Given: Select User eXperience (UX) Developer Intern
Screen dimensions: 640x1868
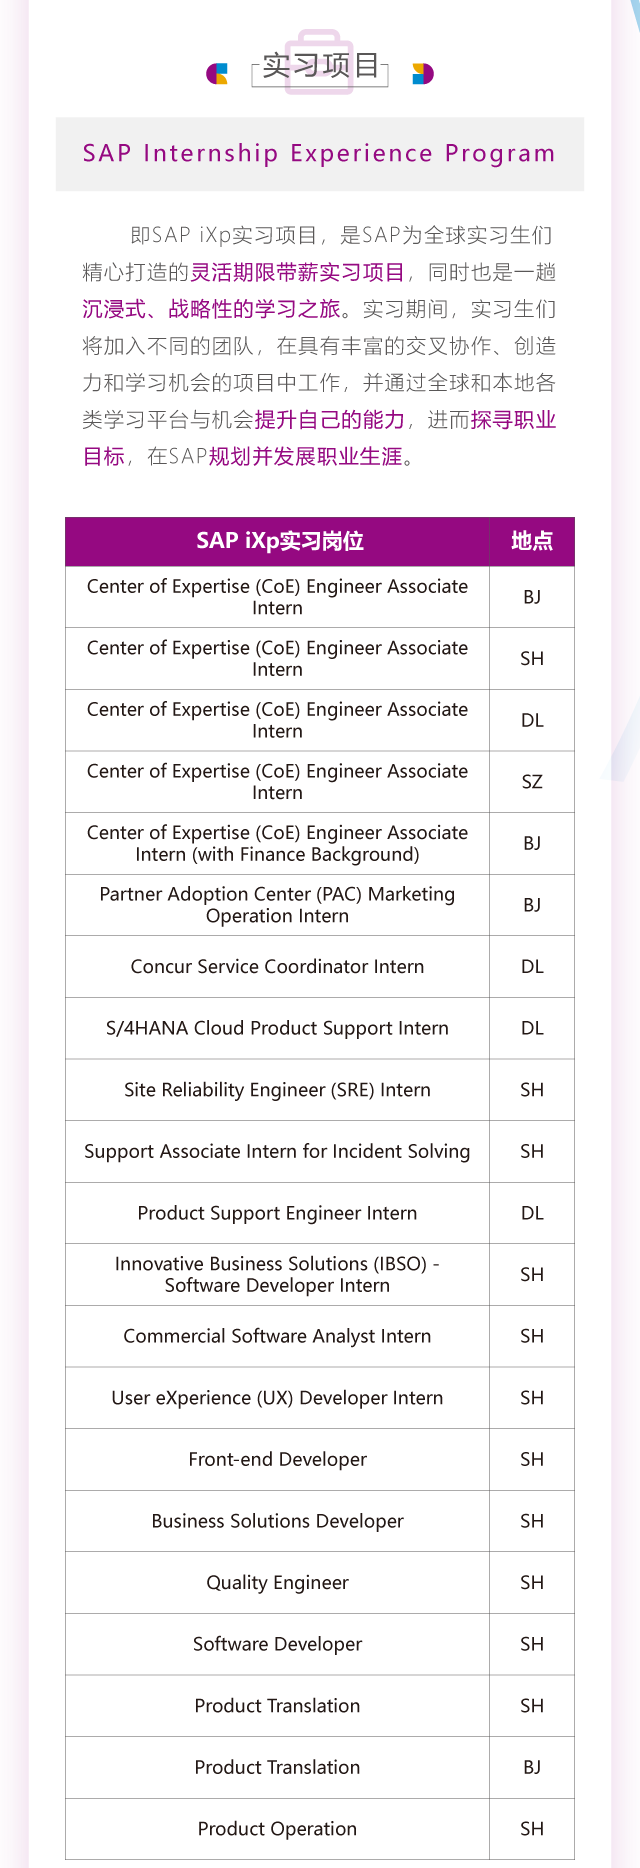Looking at the screenshot, I should (277, 1398).
